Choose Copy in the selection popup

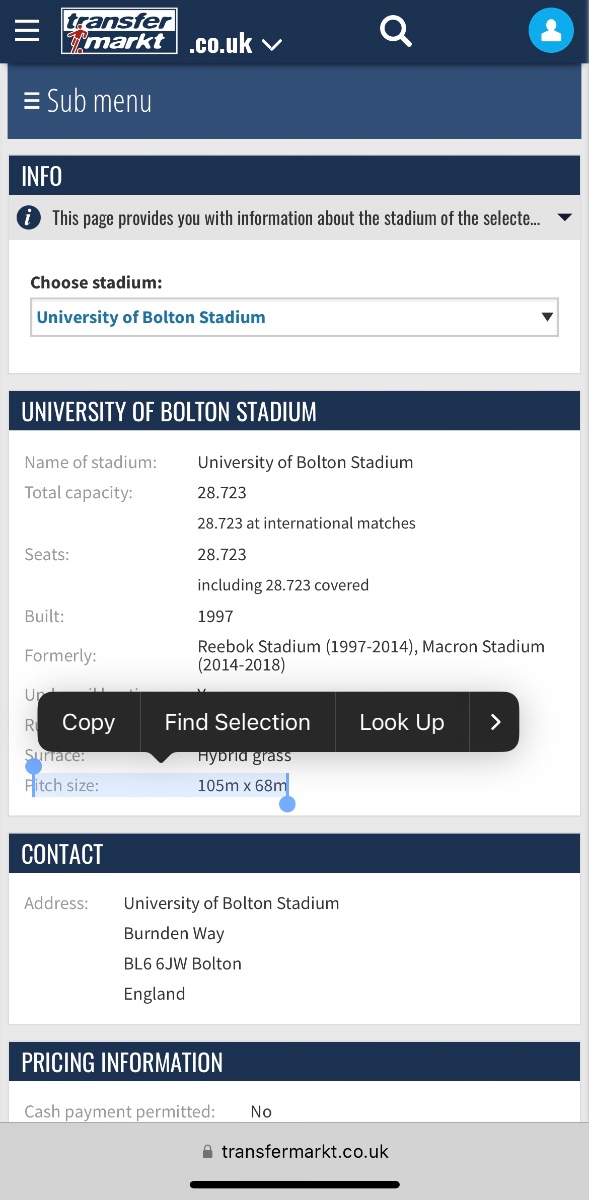pyautogui.click(x=88, y=722)
